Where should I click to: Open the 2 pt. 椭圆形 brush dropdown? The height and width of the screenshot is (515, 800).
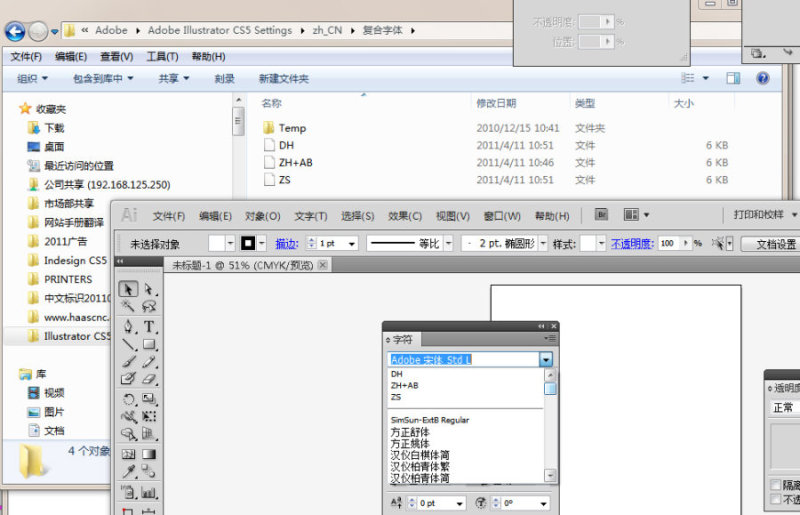[543, 243]
